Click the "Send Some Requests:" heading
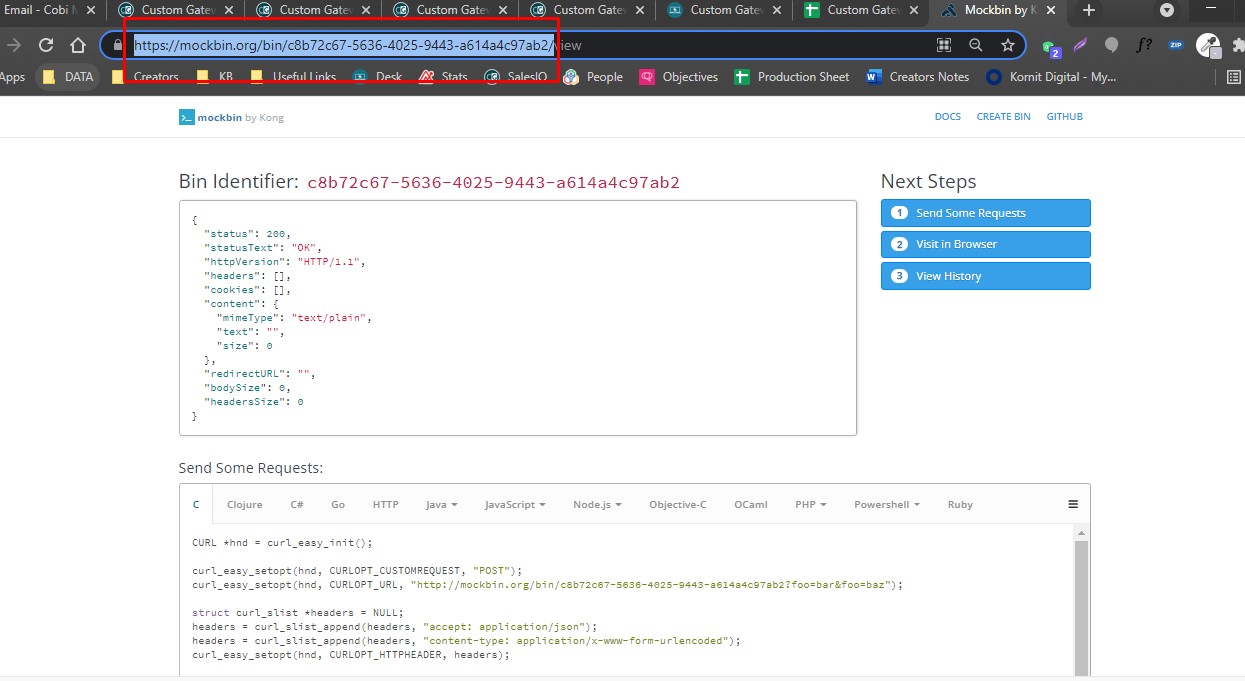1245x681 pixels. click(x=251, y=468)
